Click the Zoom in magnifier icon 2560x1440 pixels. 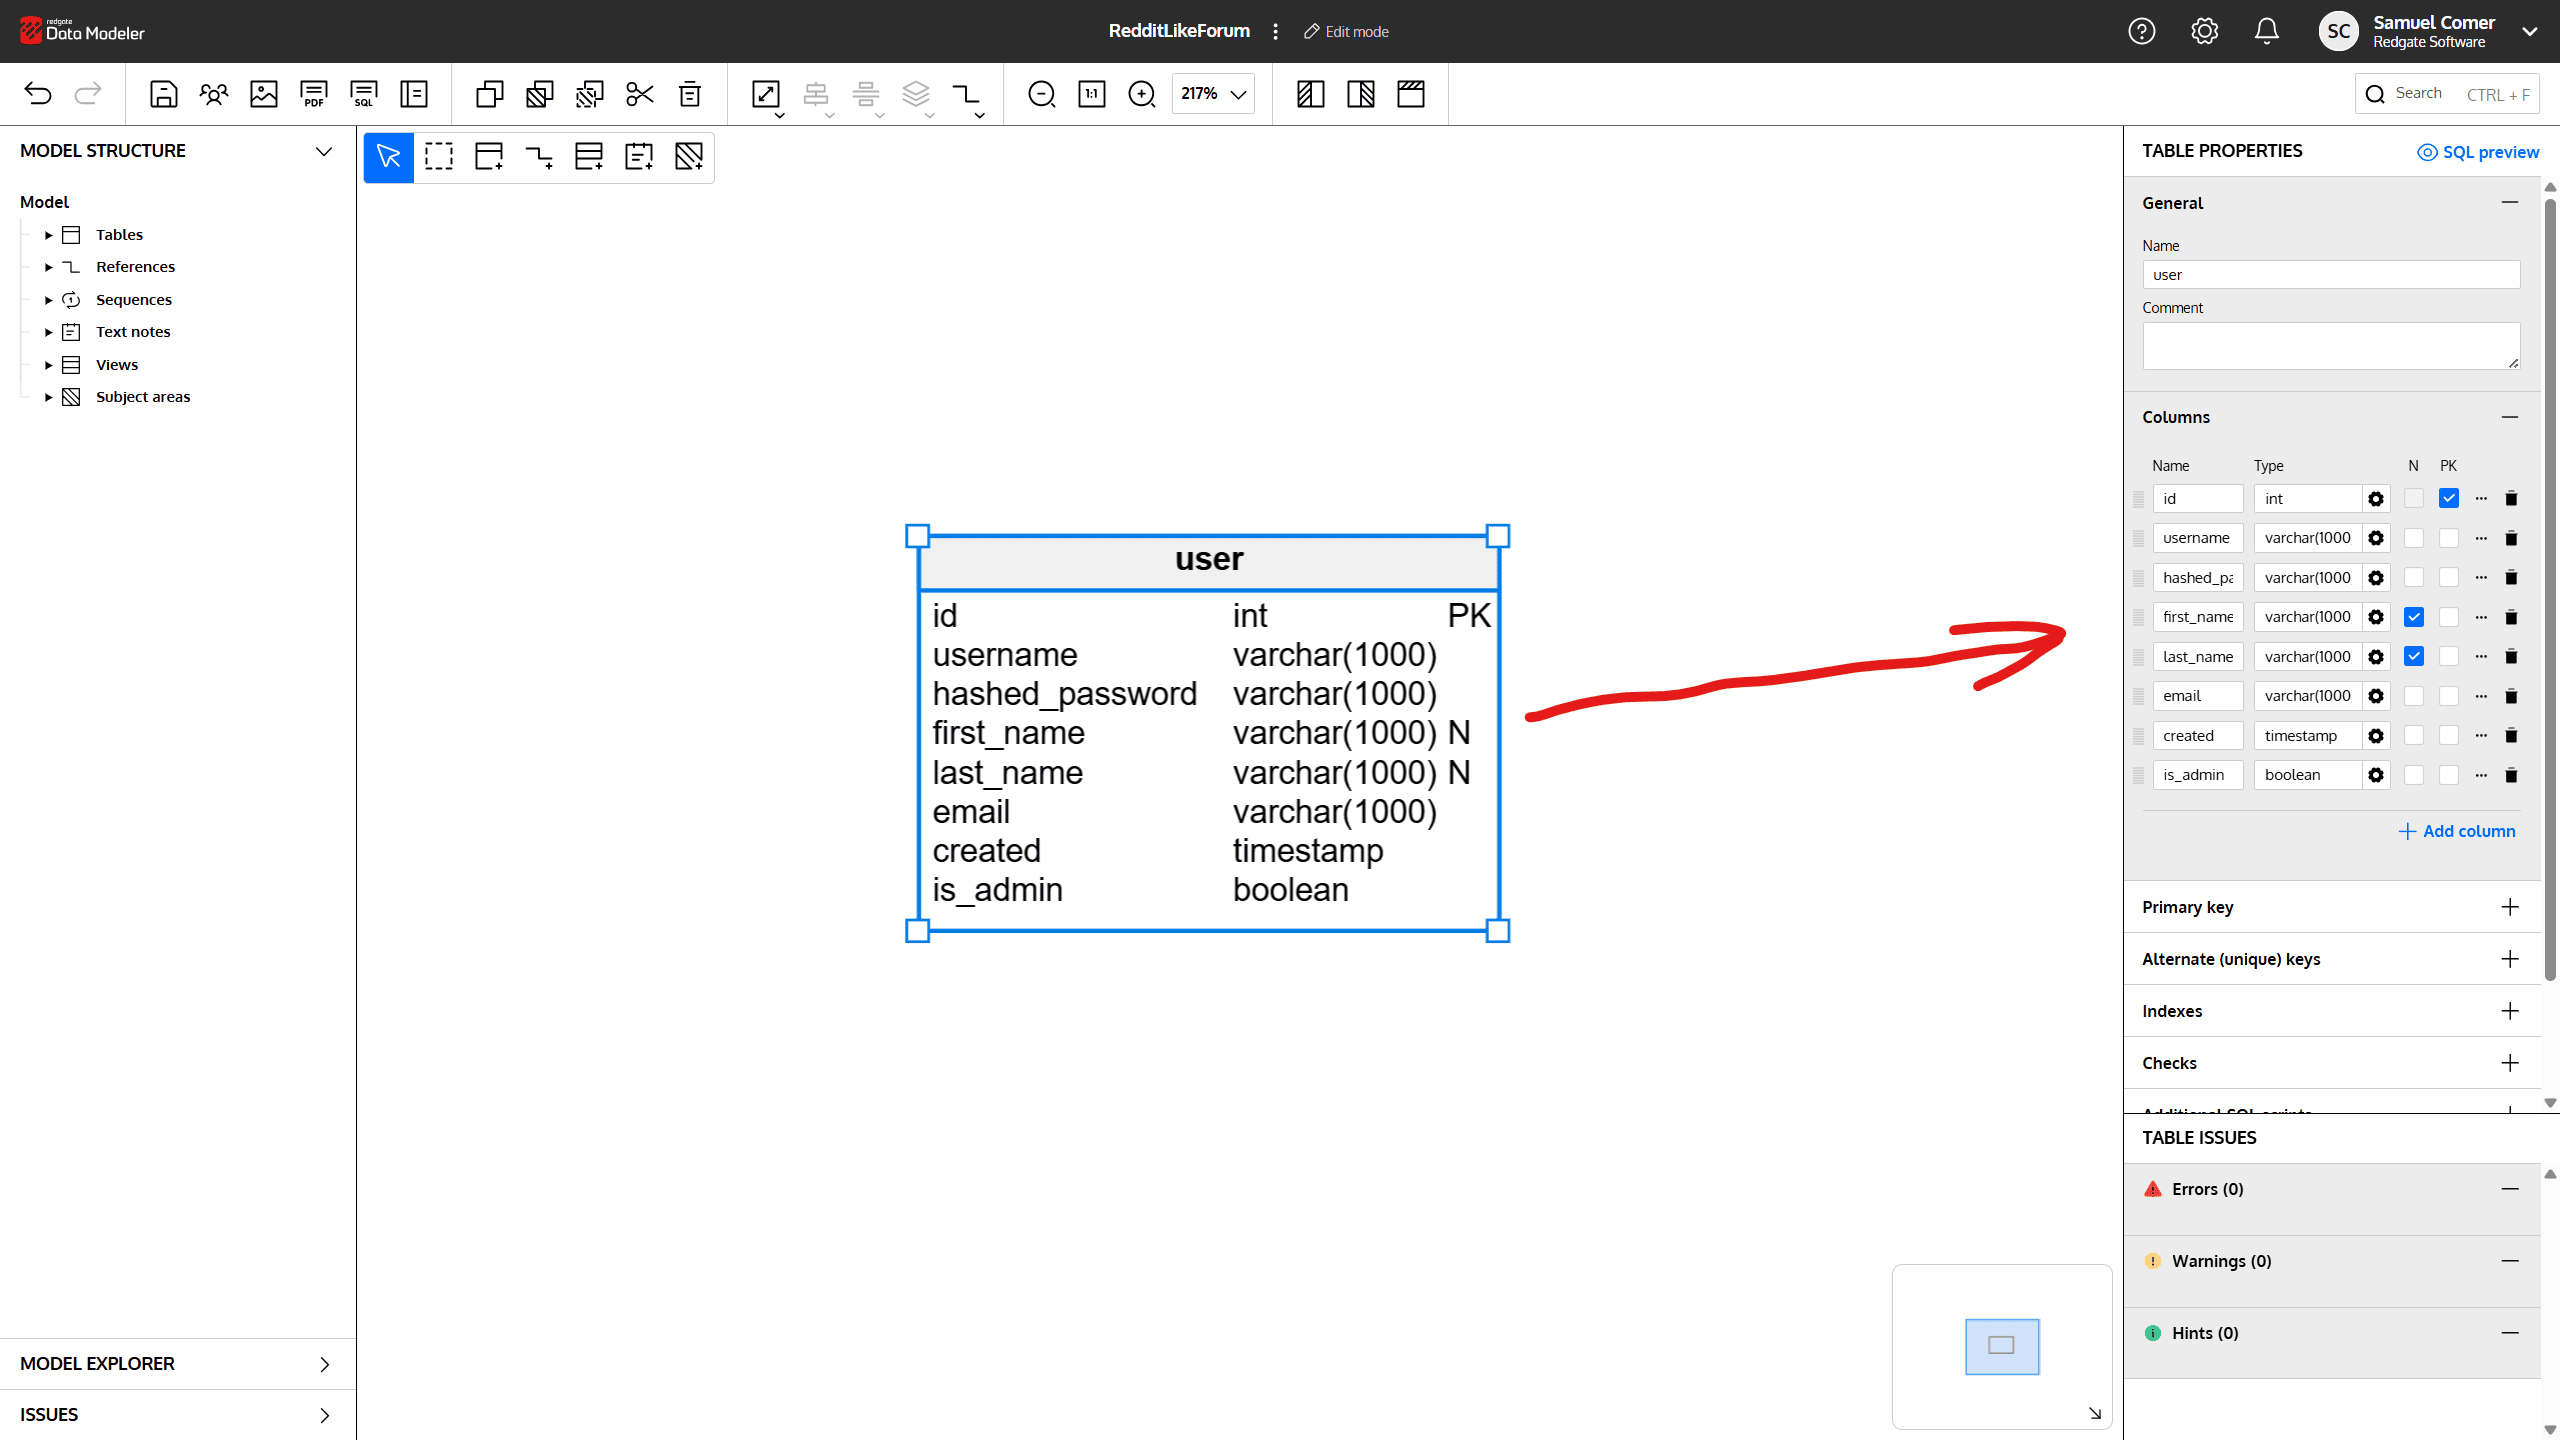(x=1141, y=94)
